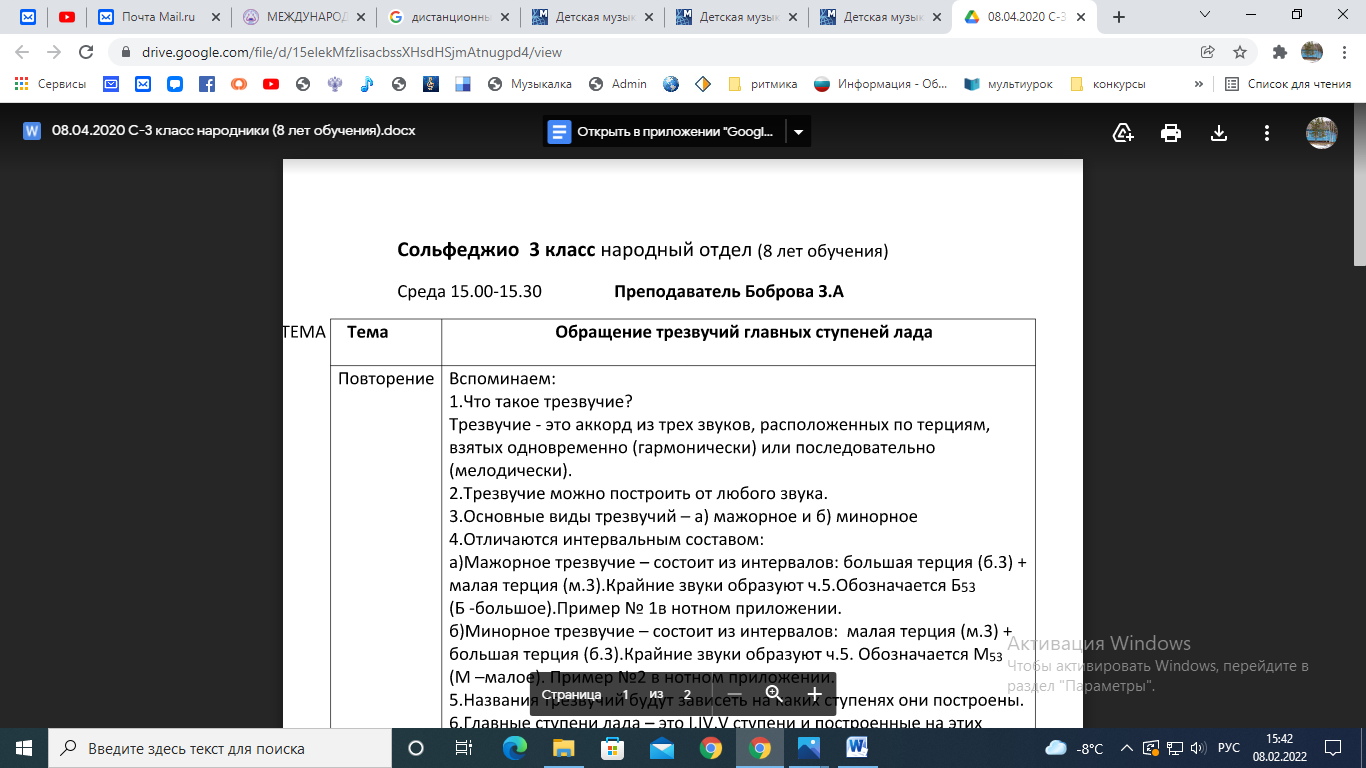Open the ритмика bookmarks folder

[762, 84]
